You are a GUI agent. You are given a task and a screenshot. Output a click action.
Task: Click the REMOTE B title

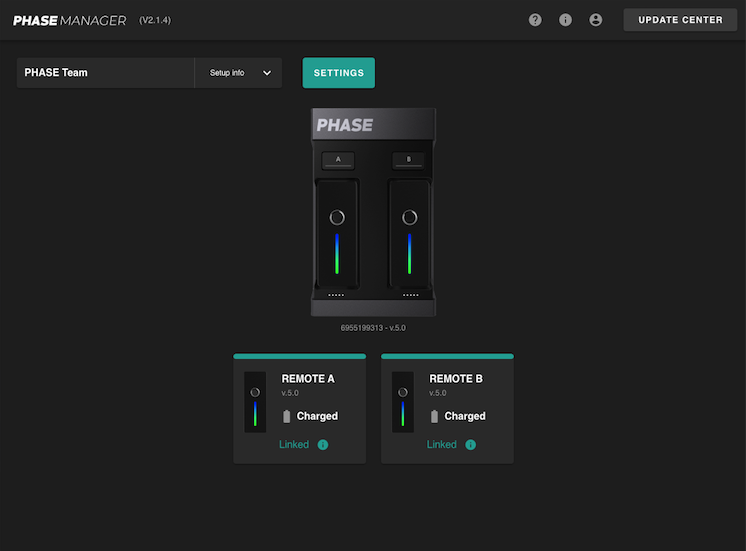456,379
